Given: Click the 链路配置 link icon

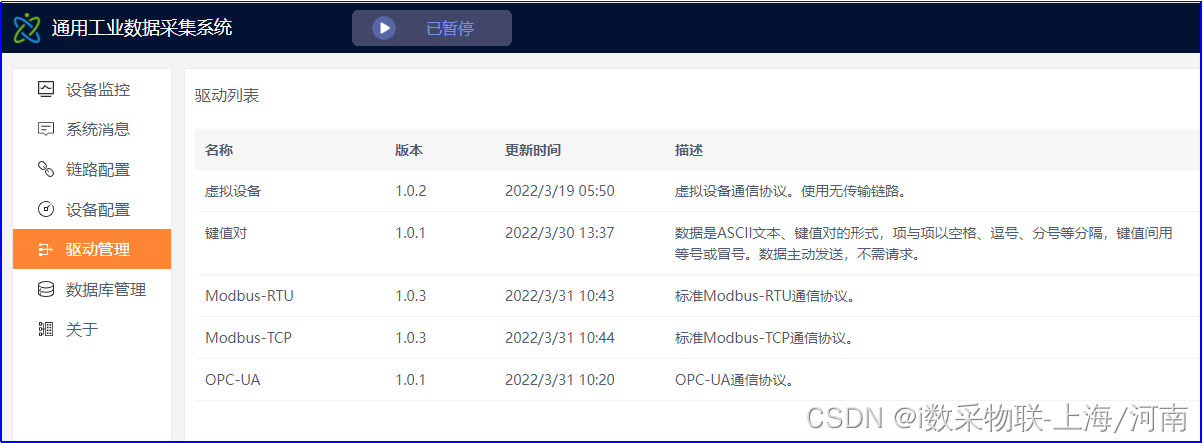Looking at the screenshot, I should (45, 169).
